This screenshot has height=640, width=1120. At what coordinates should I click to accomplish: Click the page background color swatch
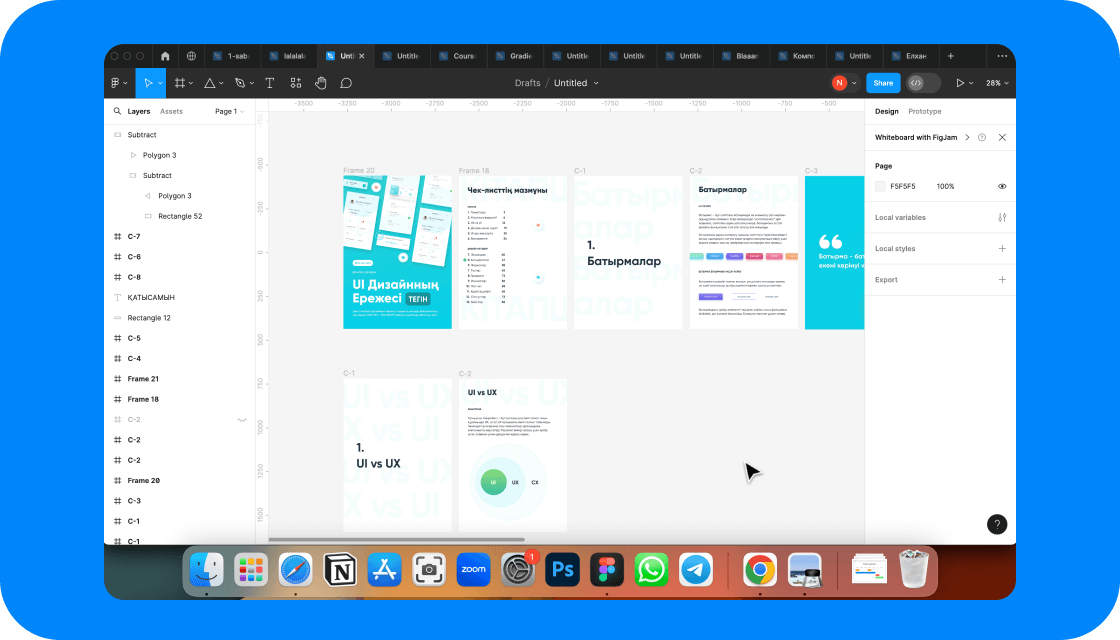tap(880, 186)
